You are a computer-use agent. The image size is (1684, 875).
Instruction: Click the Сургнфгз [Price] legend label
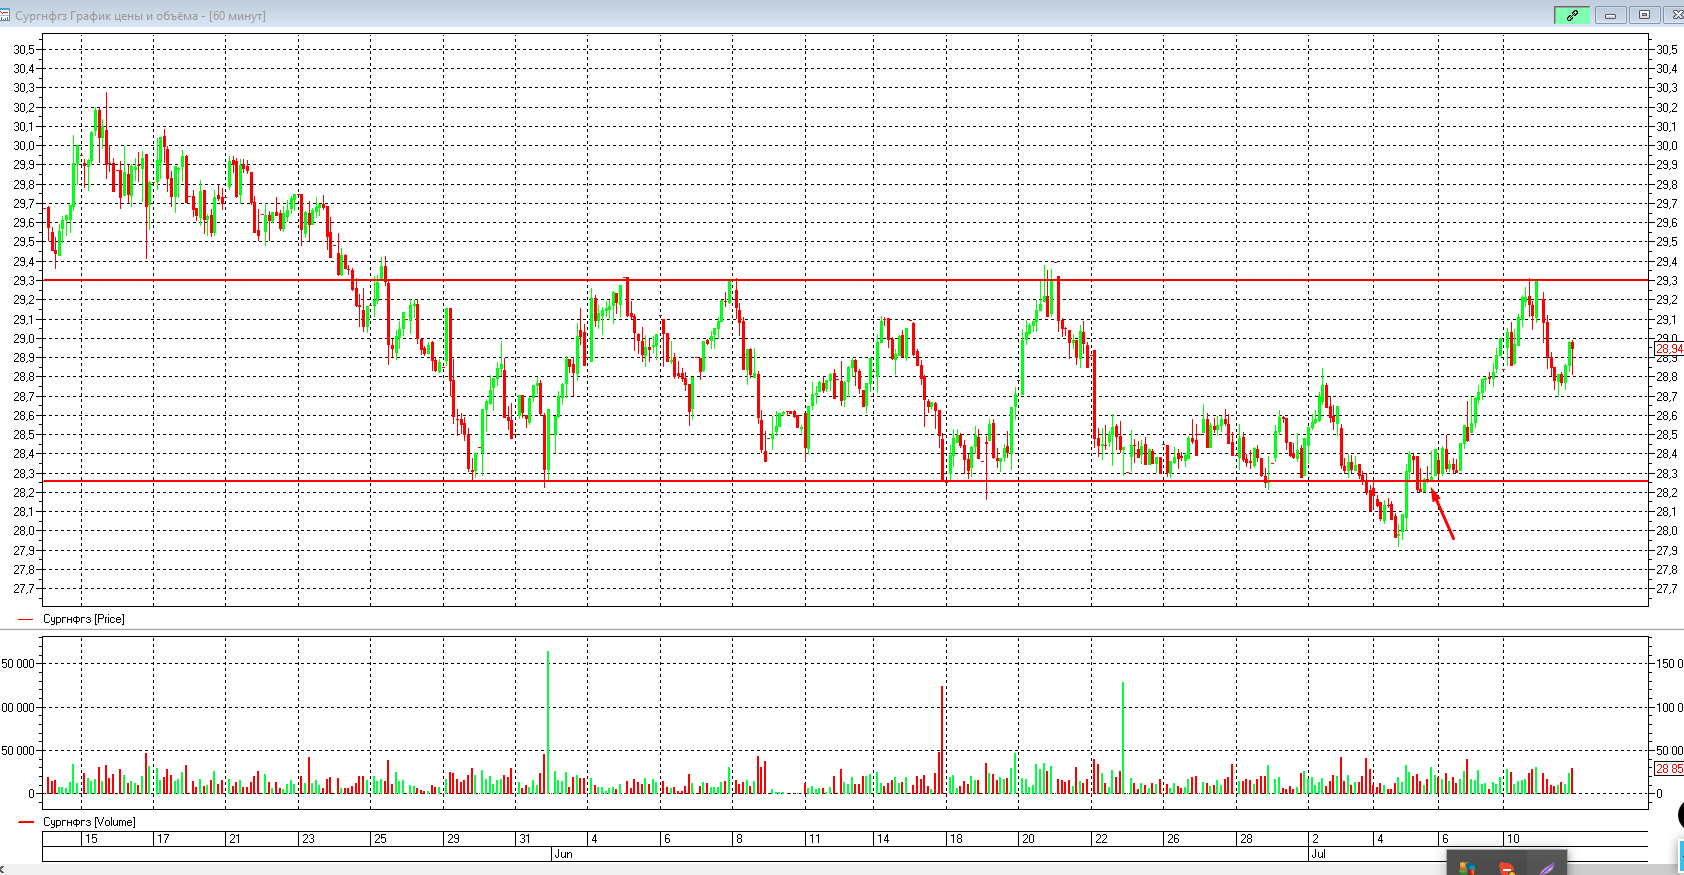tap(83, 619)
